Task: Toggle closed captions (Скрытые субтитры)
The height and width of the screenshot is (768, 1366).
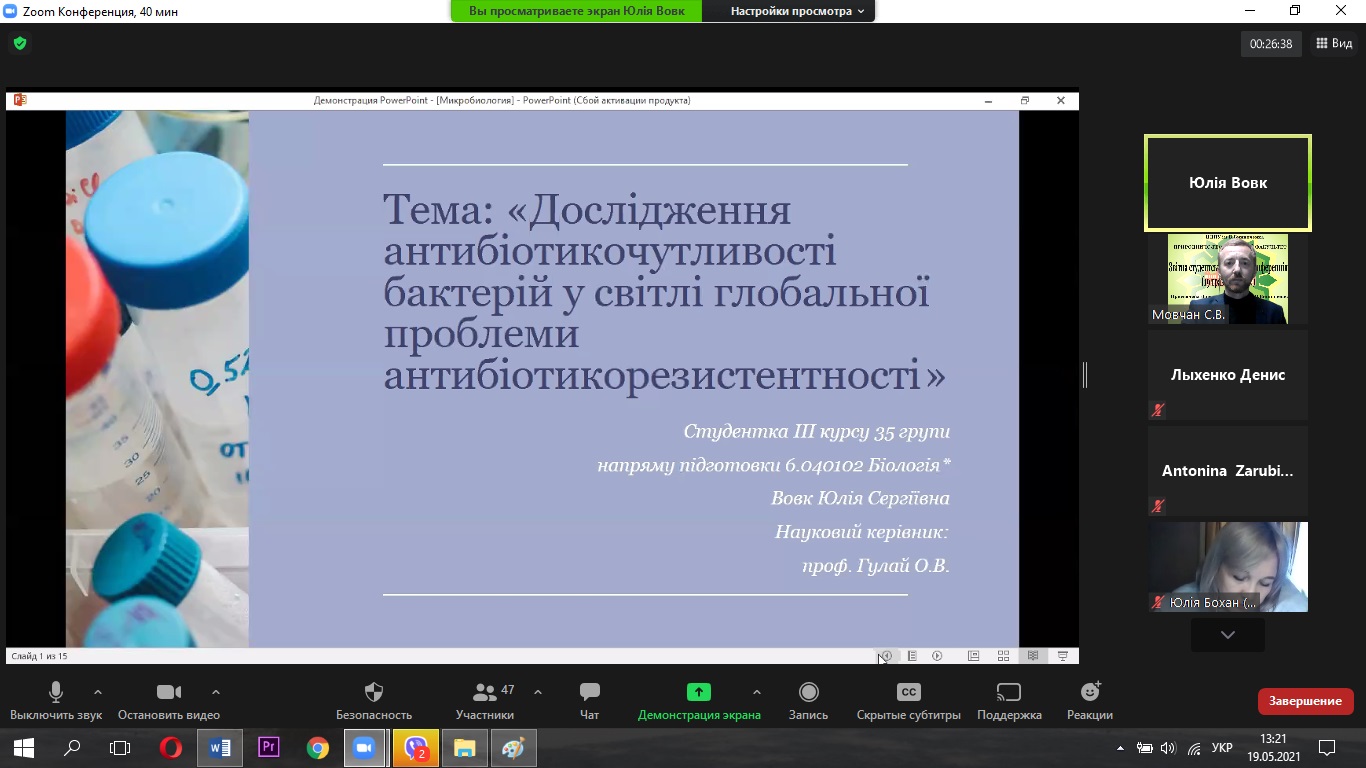Action: [x=908, y=692]
